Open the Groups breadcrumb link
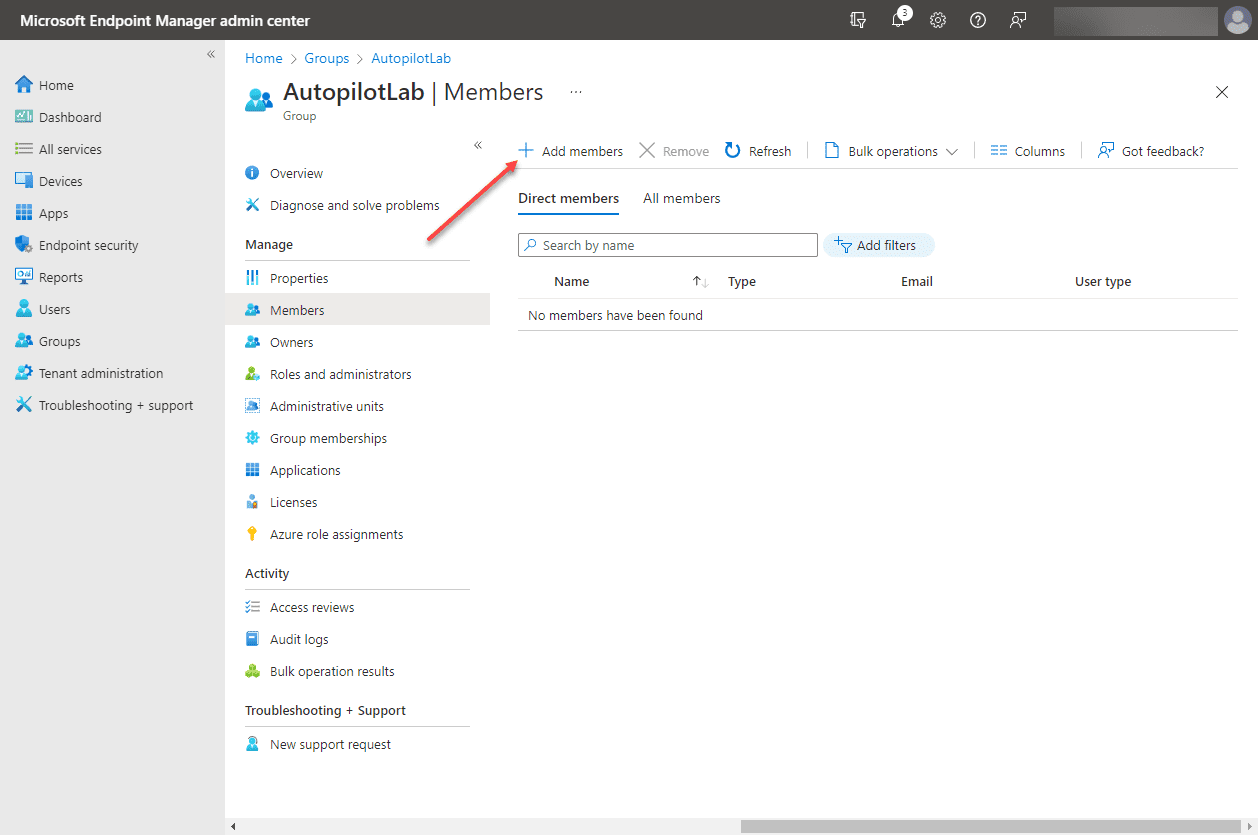This screenshot has height=835, width=1258. point(327,58)
